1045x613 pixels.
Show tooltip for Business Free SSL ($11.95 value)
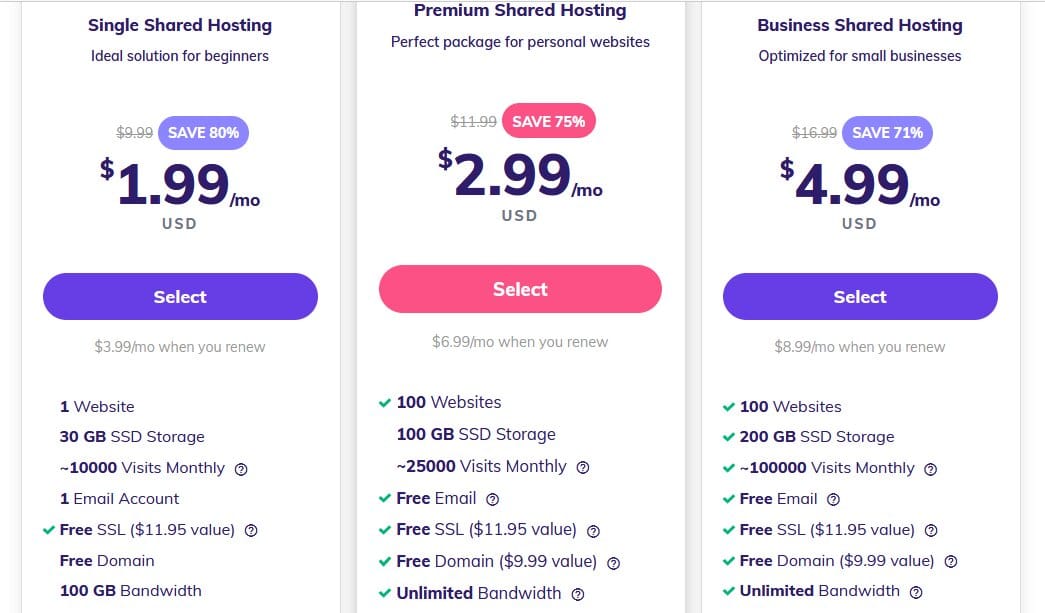(x=931, y=530)
